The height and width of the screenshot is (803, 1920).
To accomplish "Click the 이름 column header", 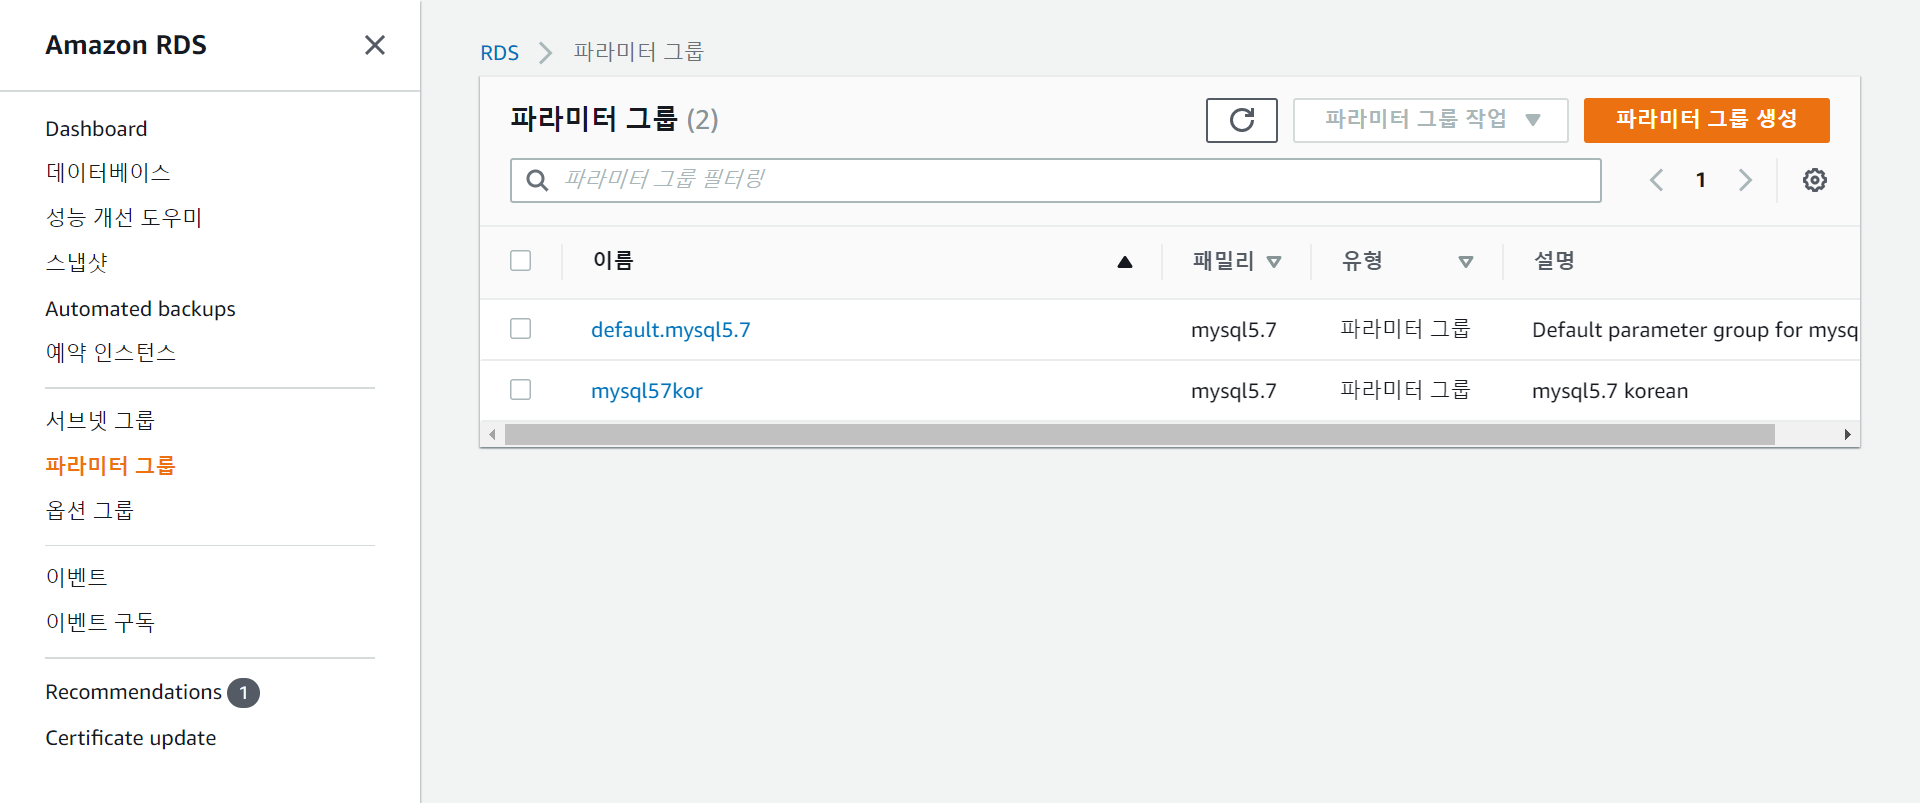I will (613, 261).
